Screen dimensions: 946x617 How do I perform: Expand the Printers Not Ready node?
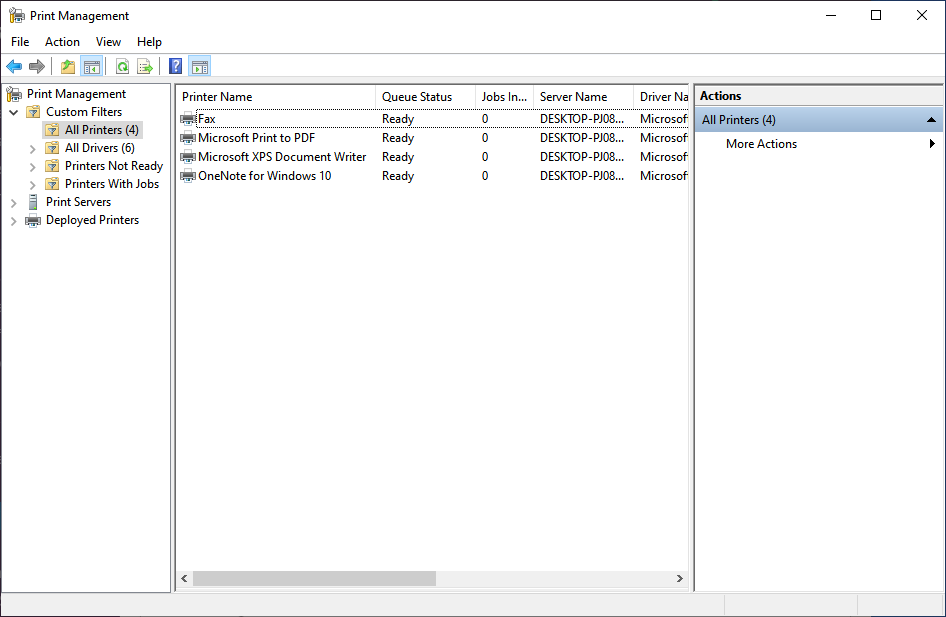tap(33, 167)
